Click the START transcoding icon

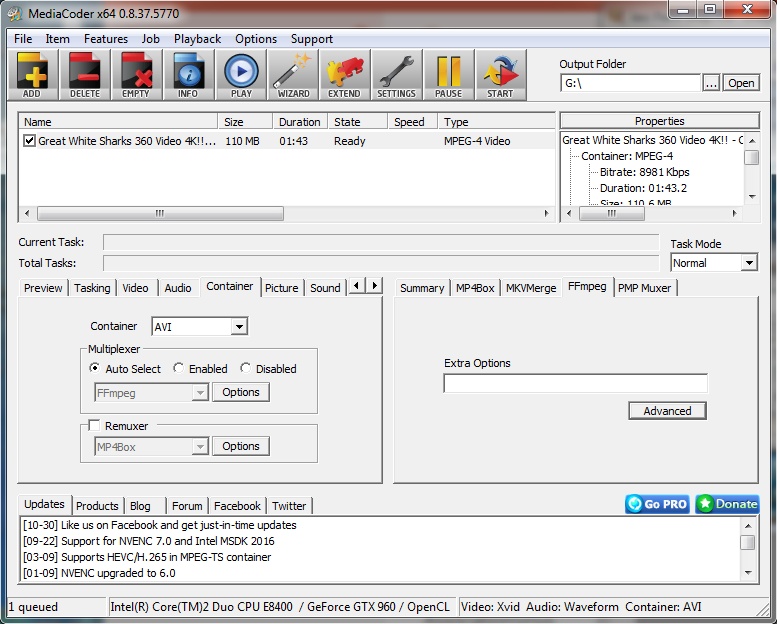[x=500, y=75]
